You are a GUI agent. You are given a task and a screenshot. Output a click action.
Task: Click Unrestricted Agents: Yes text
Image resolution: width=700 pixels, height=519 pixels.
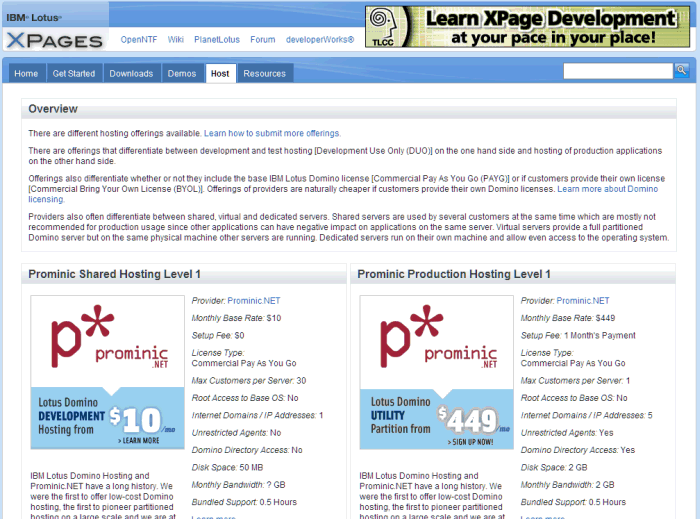click(x=567, y=432)
